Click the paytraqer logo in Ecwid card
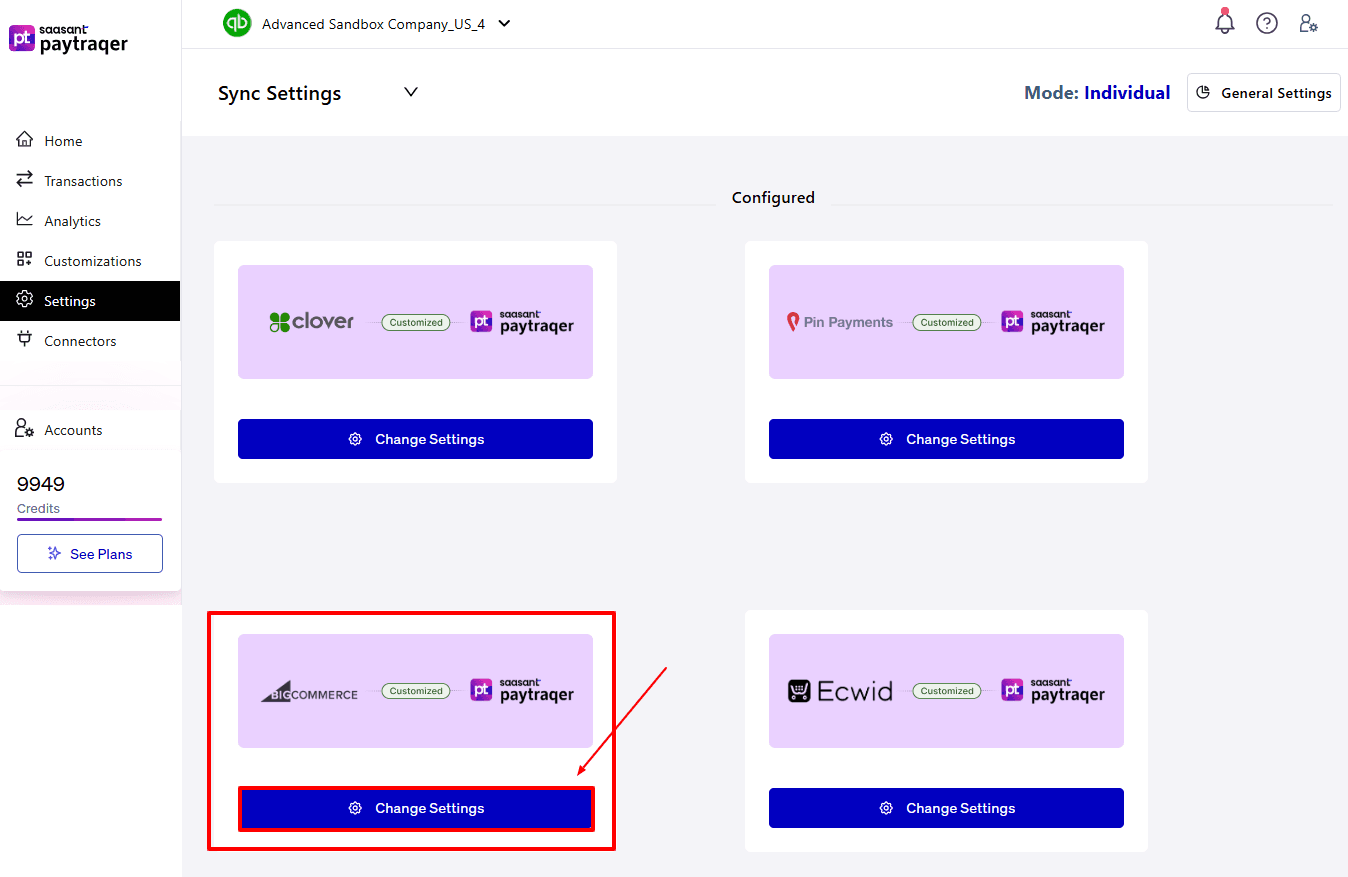 click(x=1053, y=691)
